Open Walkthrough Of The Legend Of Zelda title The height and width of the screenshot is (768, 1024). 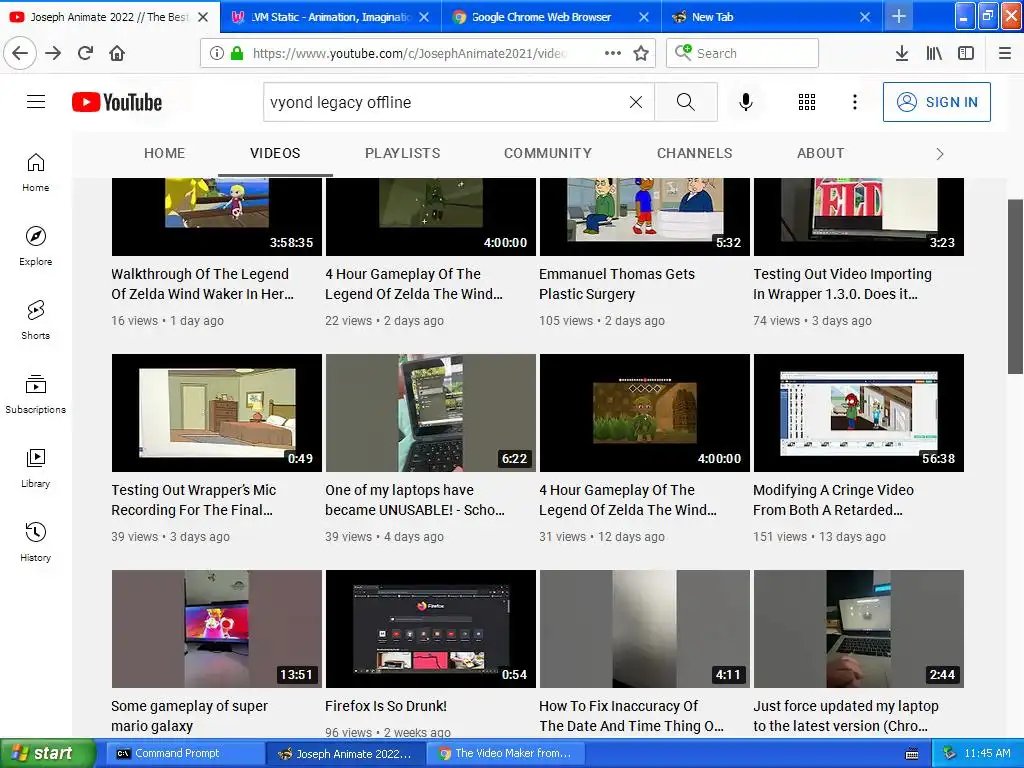pyautogui.click(x=202, y=284)
